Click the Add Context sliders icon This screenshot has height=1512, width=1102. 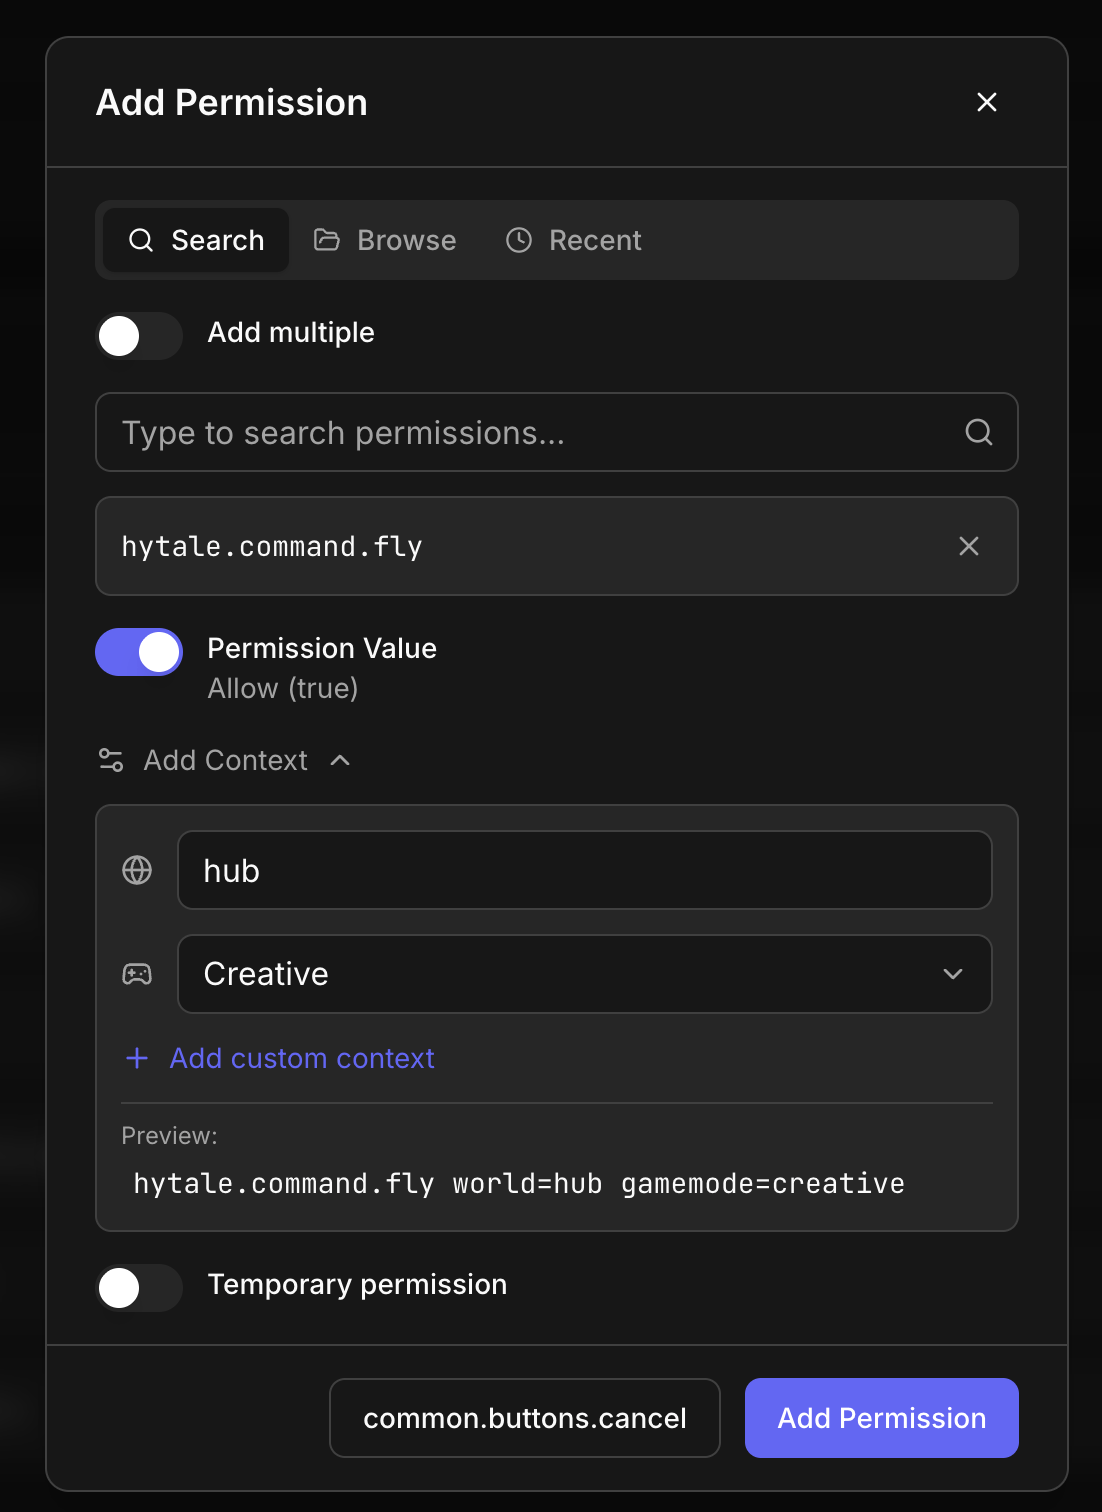coord(111,760)
